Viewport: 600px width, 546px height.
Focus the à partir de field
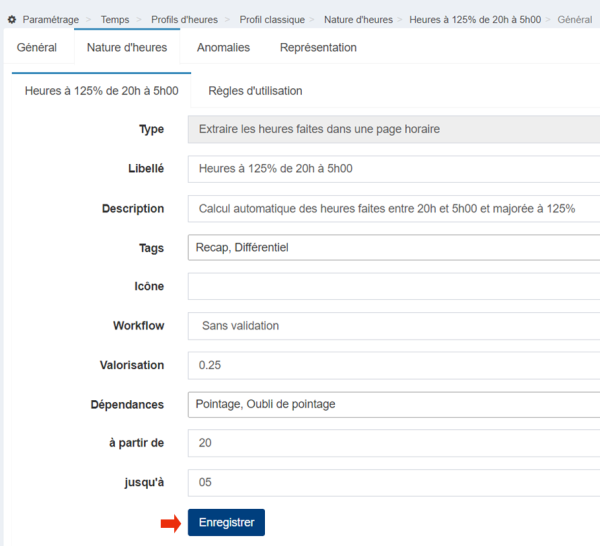pos(394,443)
